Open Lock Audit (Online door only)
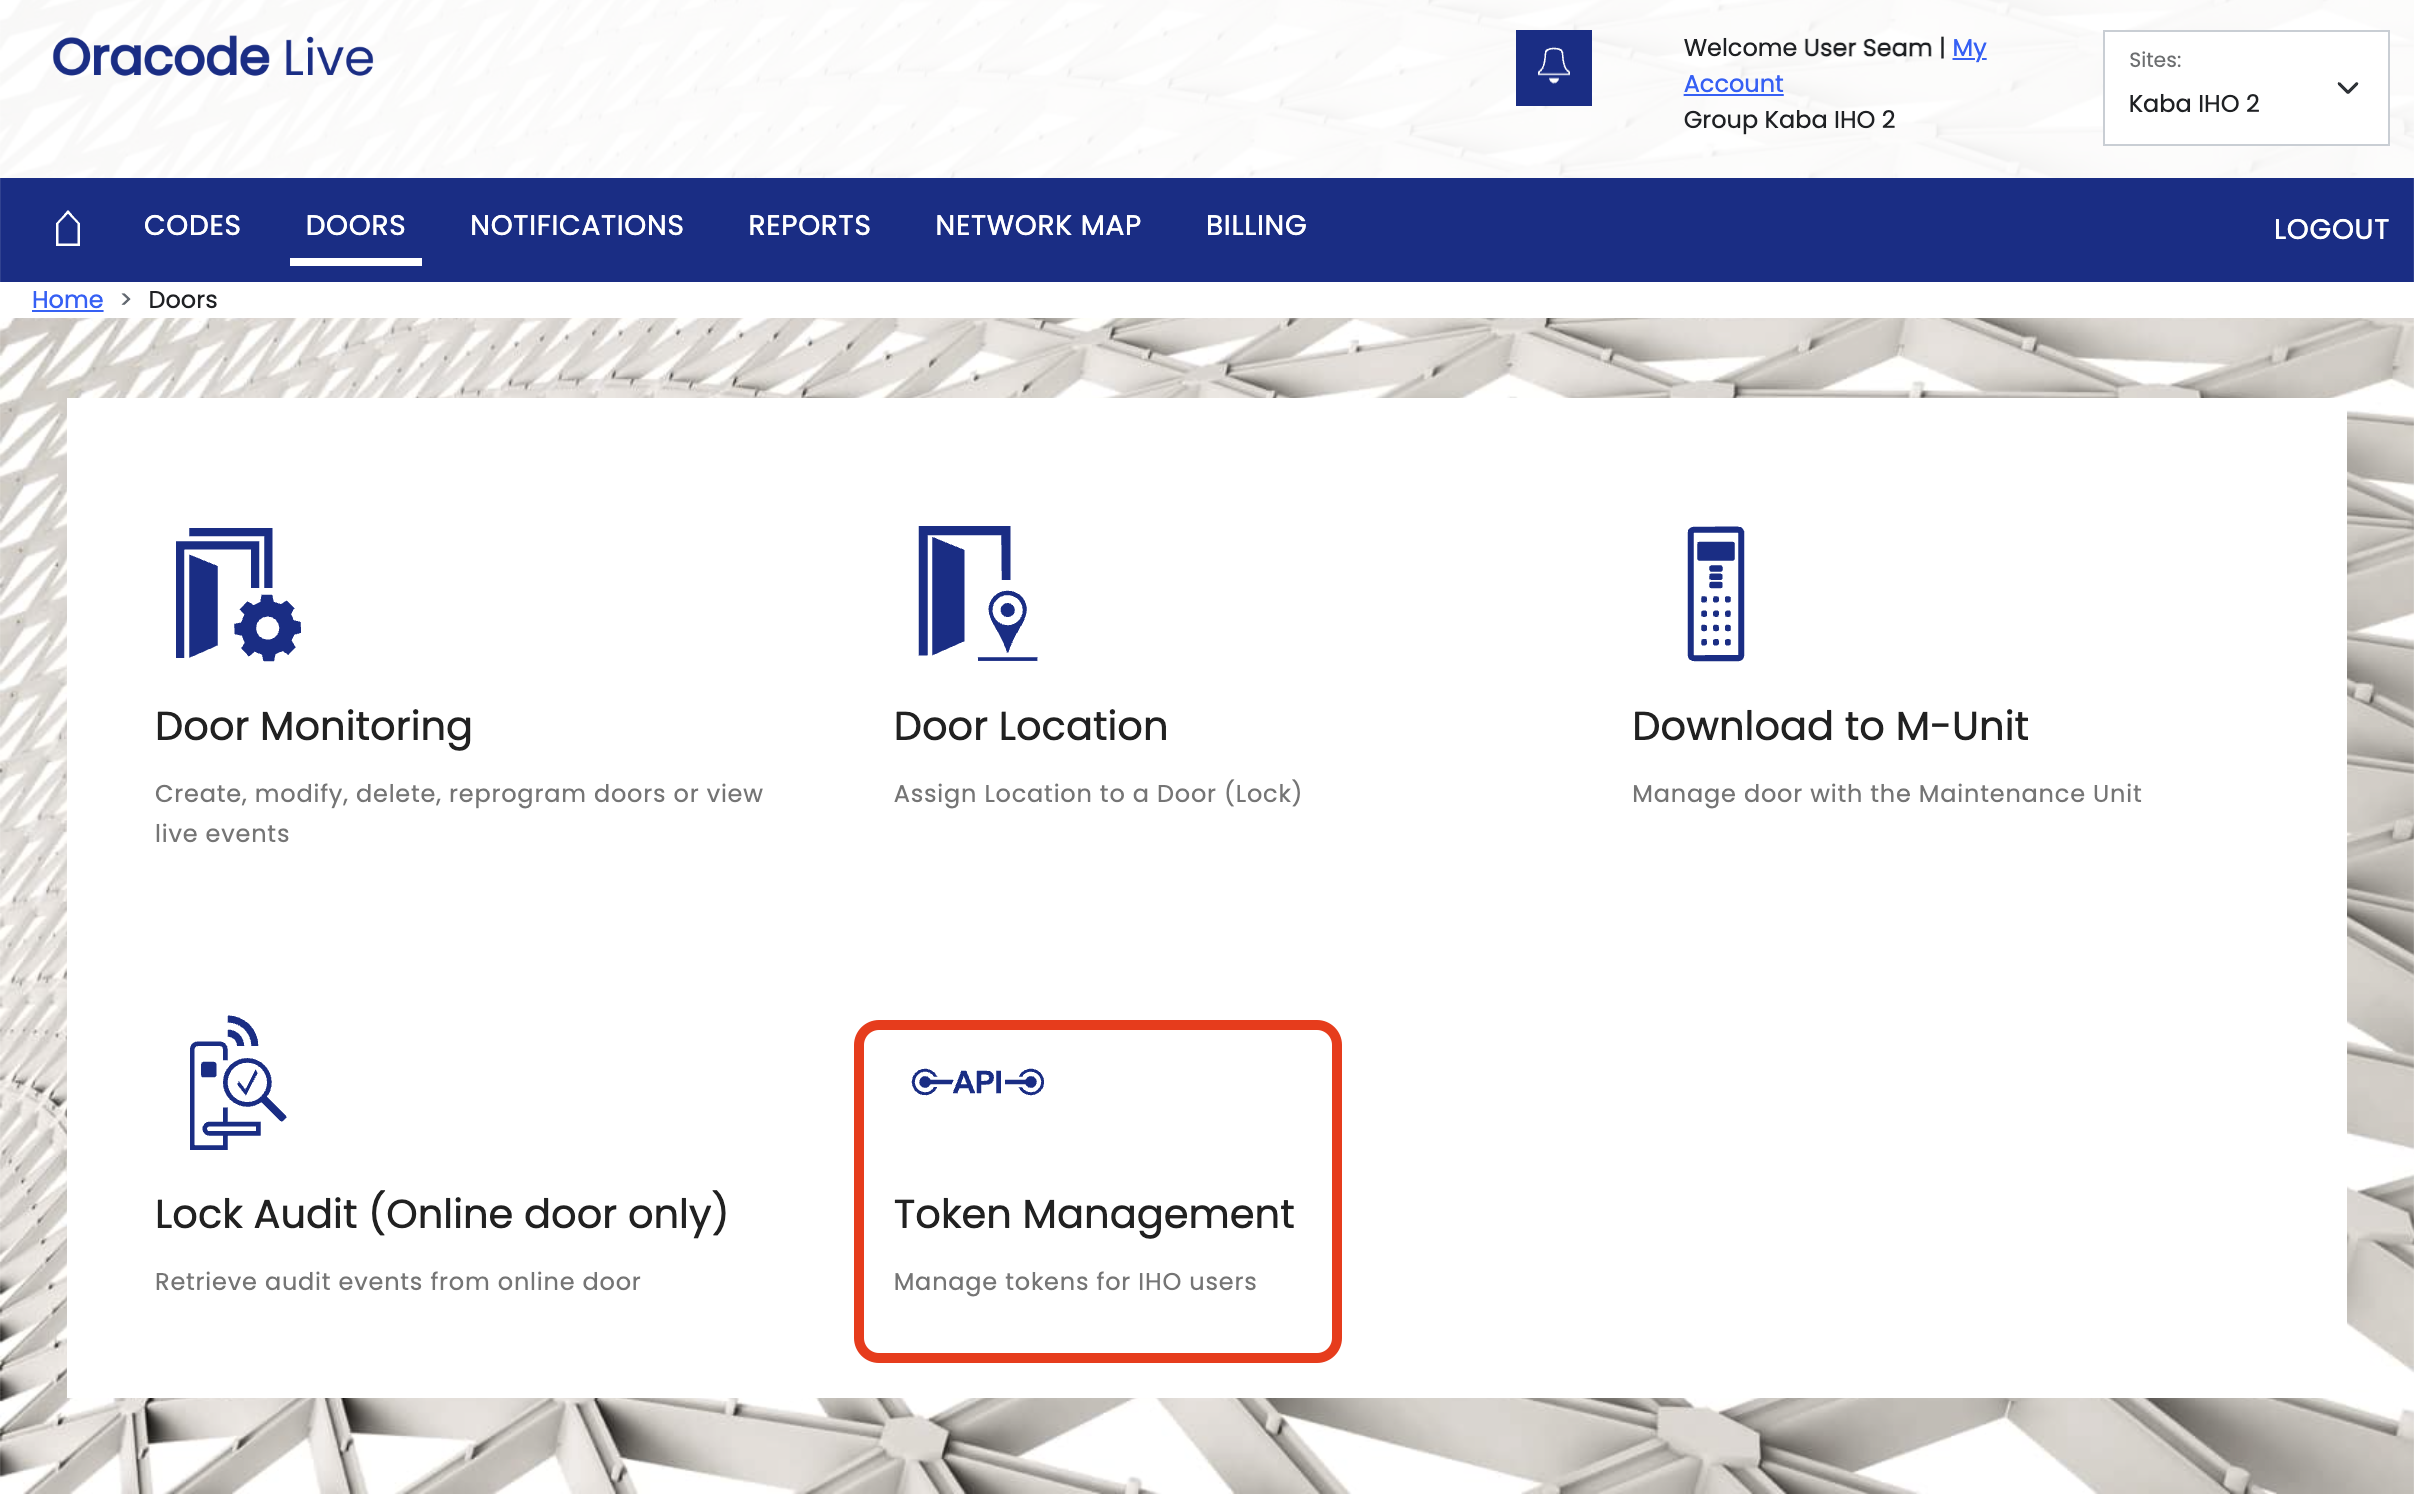 point(441,1215)
